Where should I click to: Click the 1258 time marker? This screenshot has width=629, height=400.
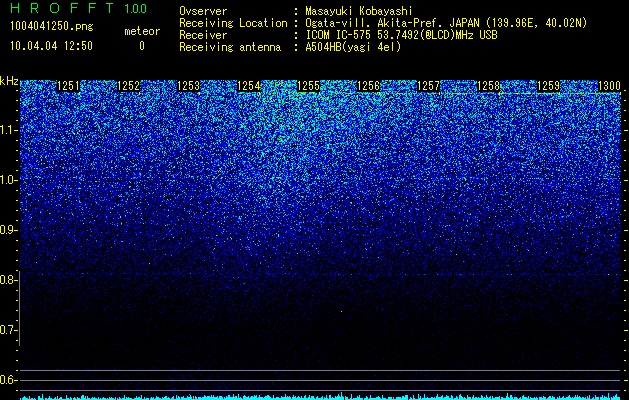pos(489,86)
